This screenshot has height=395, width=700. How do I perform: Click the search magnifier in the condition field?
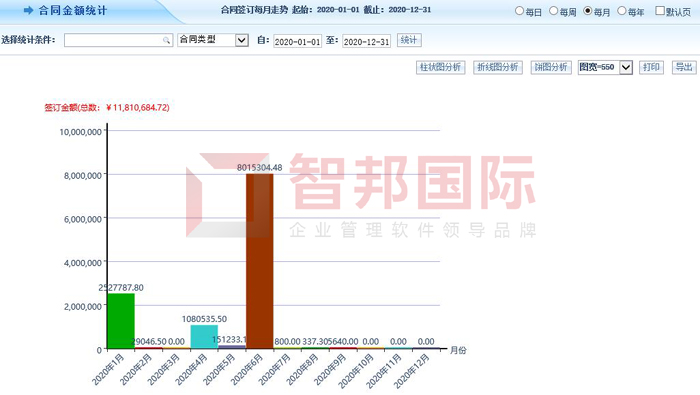click(166, 41)
